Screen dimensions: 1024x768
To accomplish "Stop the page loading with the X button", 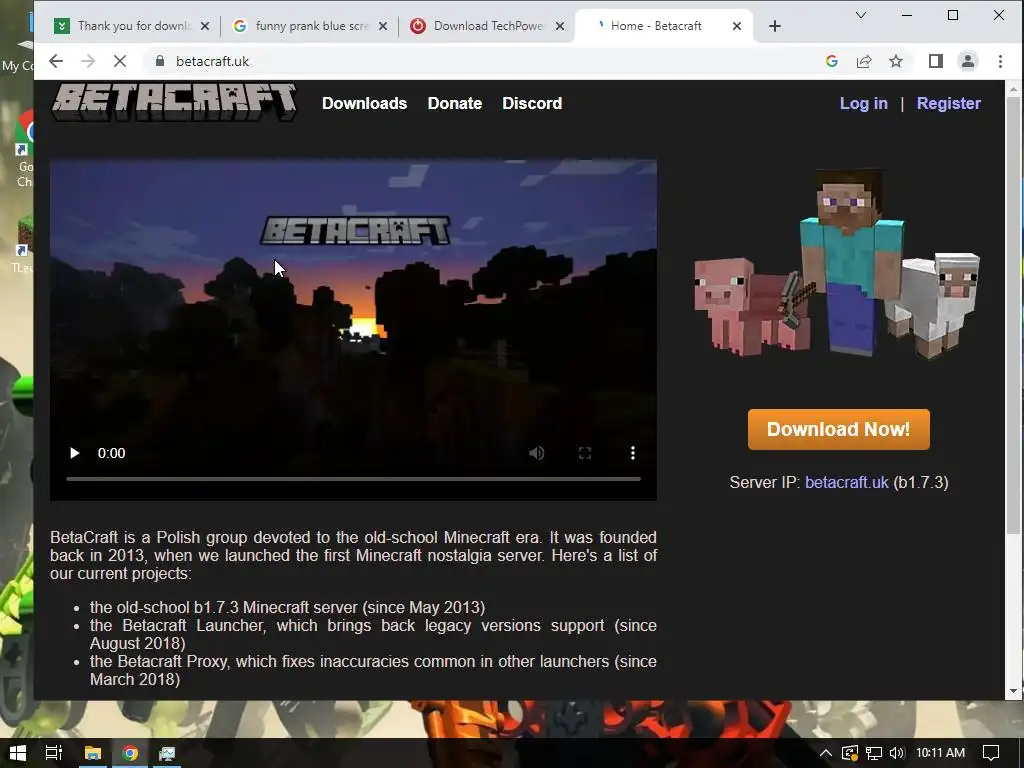I will [x=120, y=61].
